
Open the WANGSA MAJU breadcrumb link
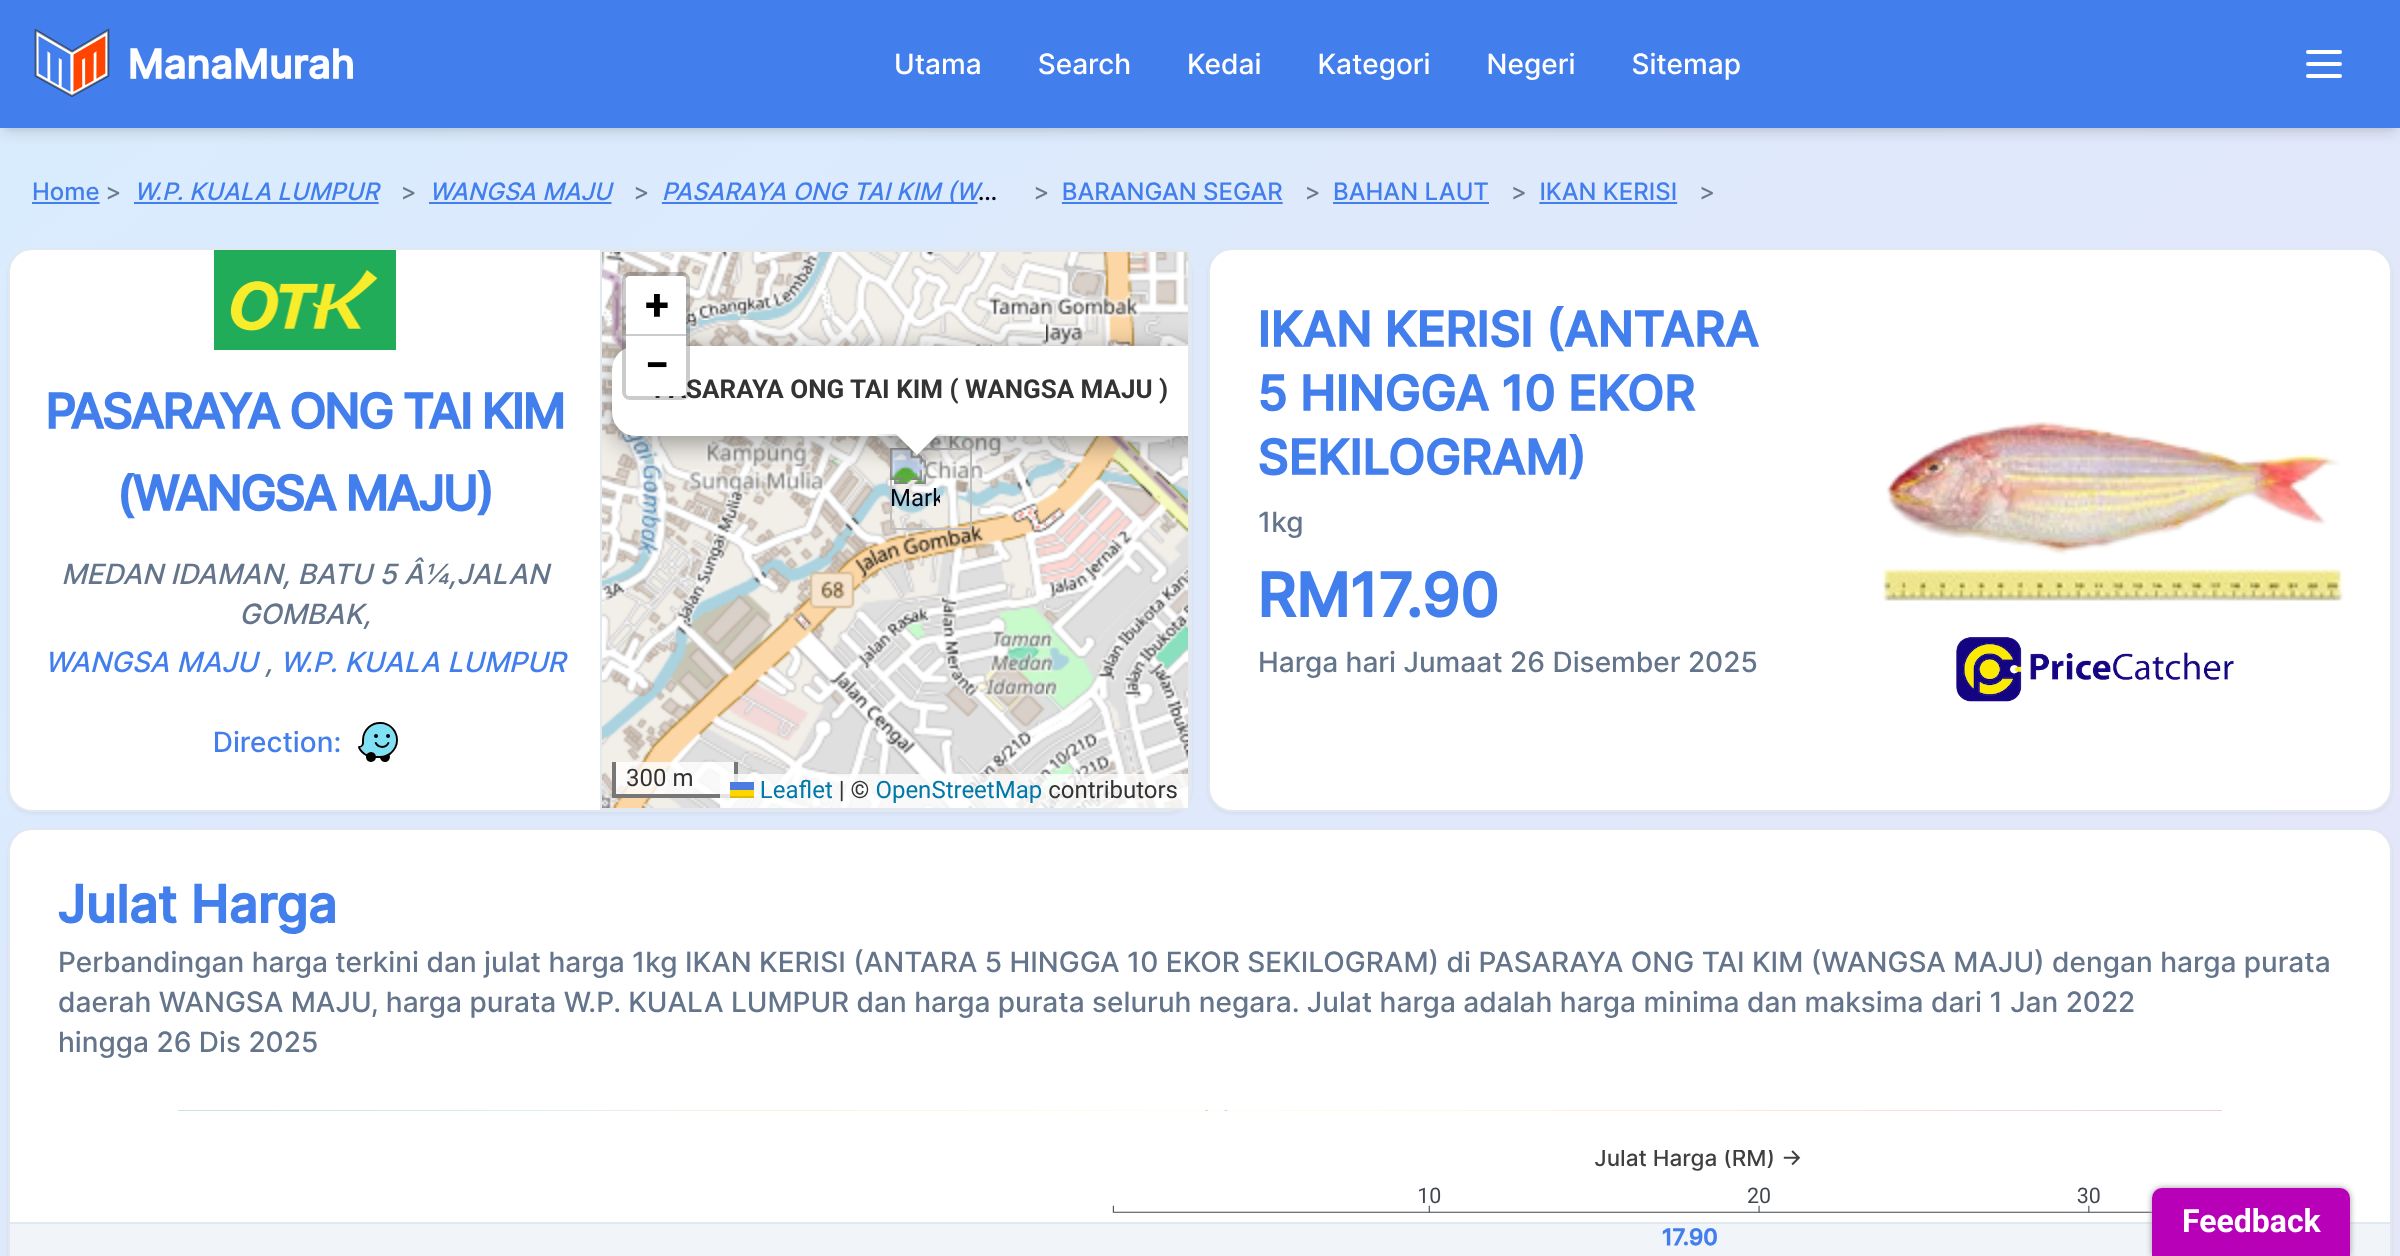pos(521,191)
